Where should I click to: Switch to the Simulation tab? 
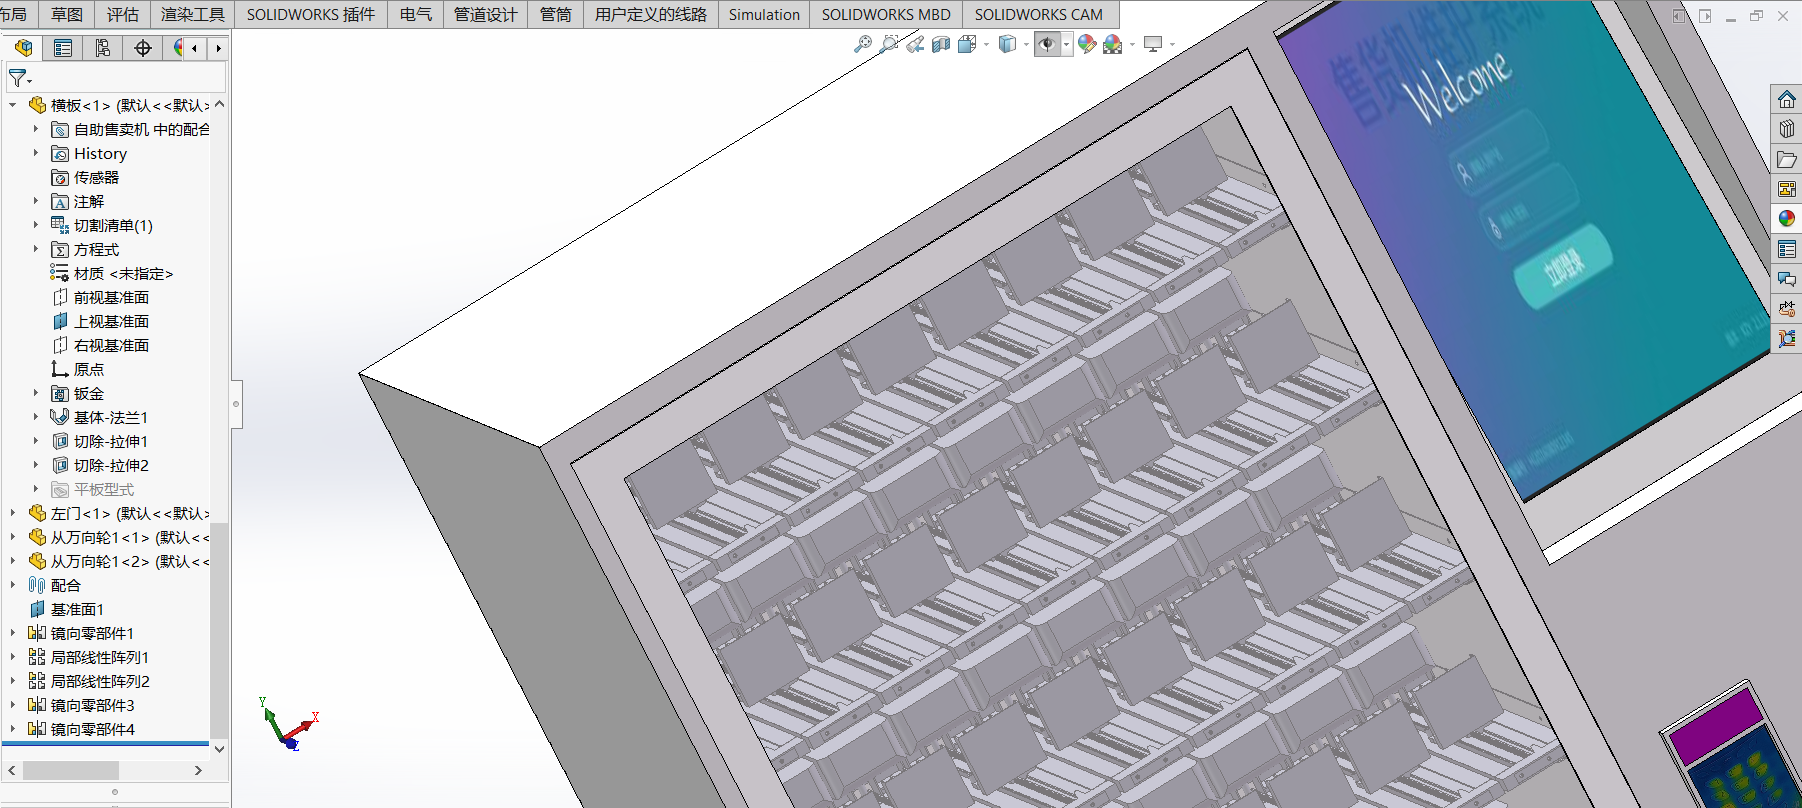pyautogui.click(x=764, y=14)
